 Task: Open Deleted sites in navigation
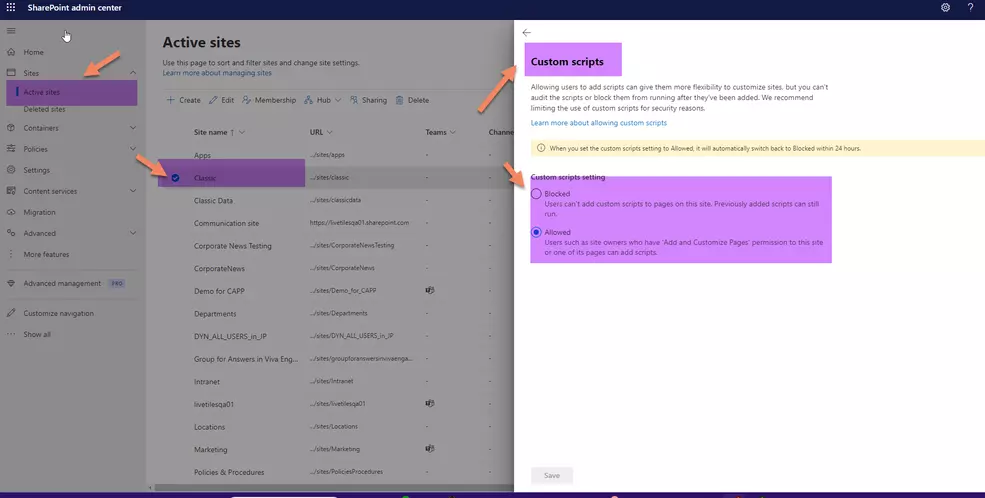pos(44,109)
